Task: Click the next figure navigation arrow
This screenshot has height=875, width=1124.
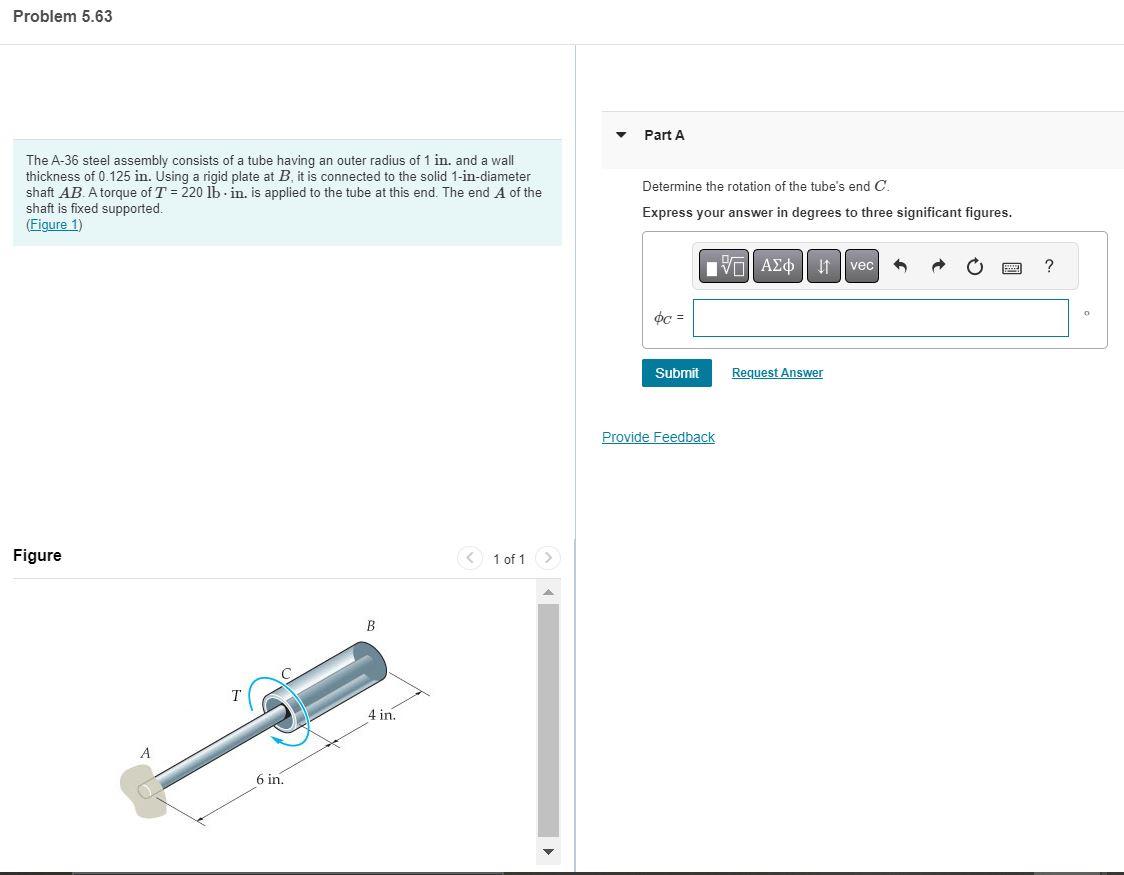Action: pyautogui.click(x=547, y=559)
